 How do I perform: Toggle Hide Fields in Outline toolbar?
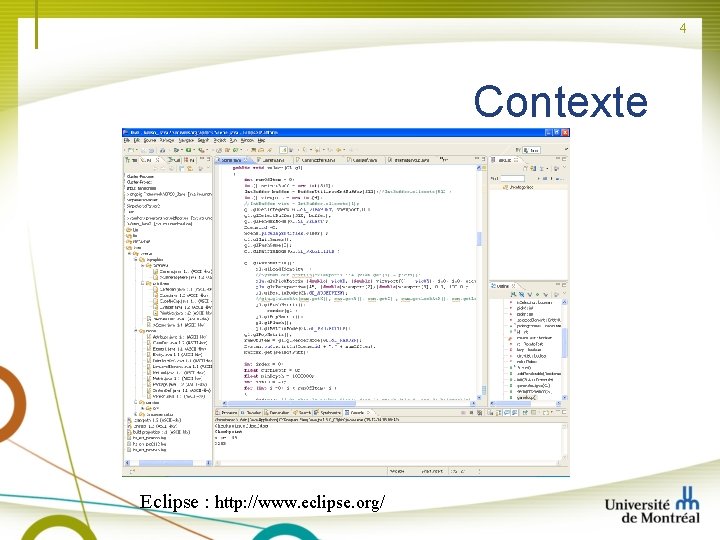click(522, 294)
